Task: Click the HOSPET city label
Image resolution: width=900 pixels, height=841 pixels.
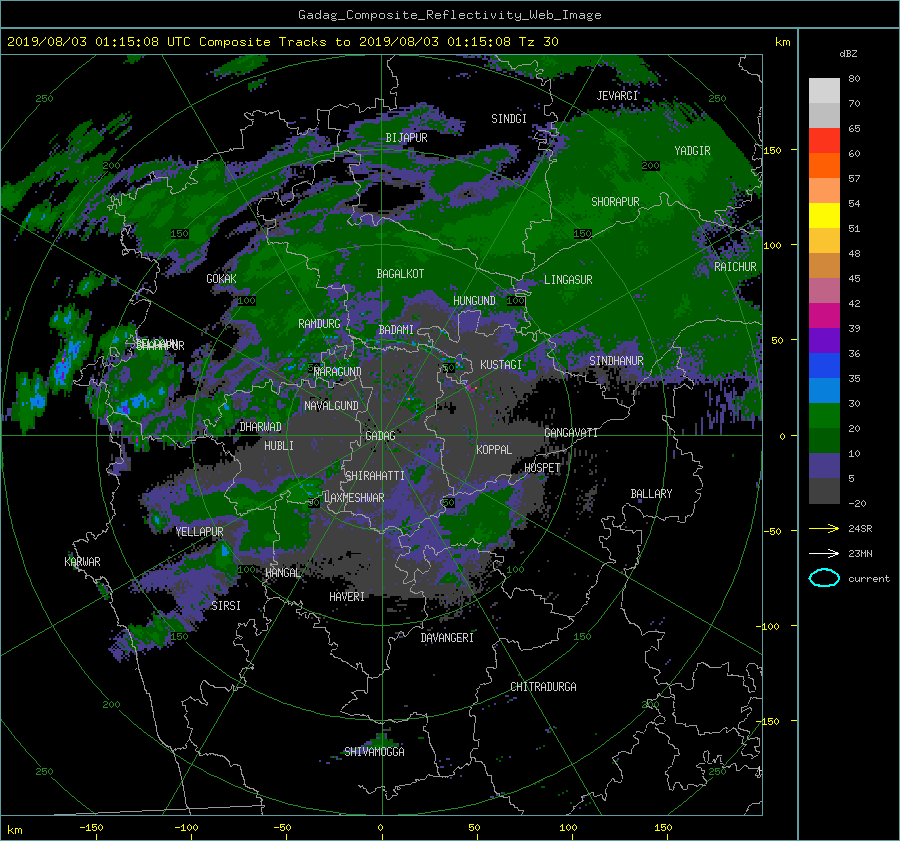Action: [x=542, y=468]
